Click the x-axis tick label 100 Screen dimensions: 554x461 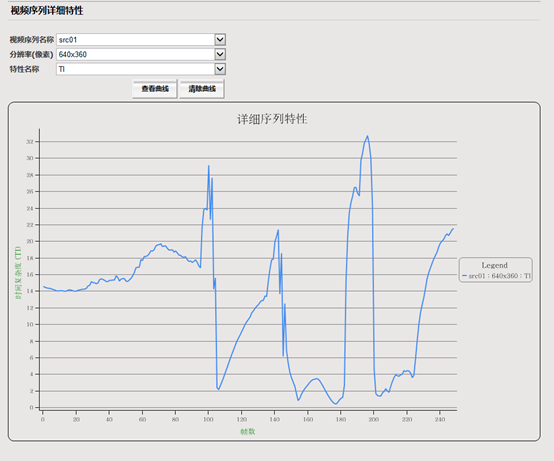(208, 419)
